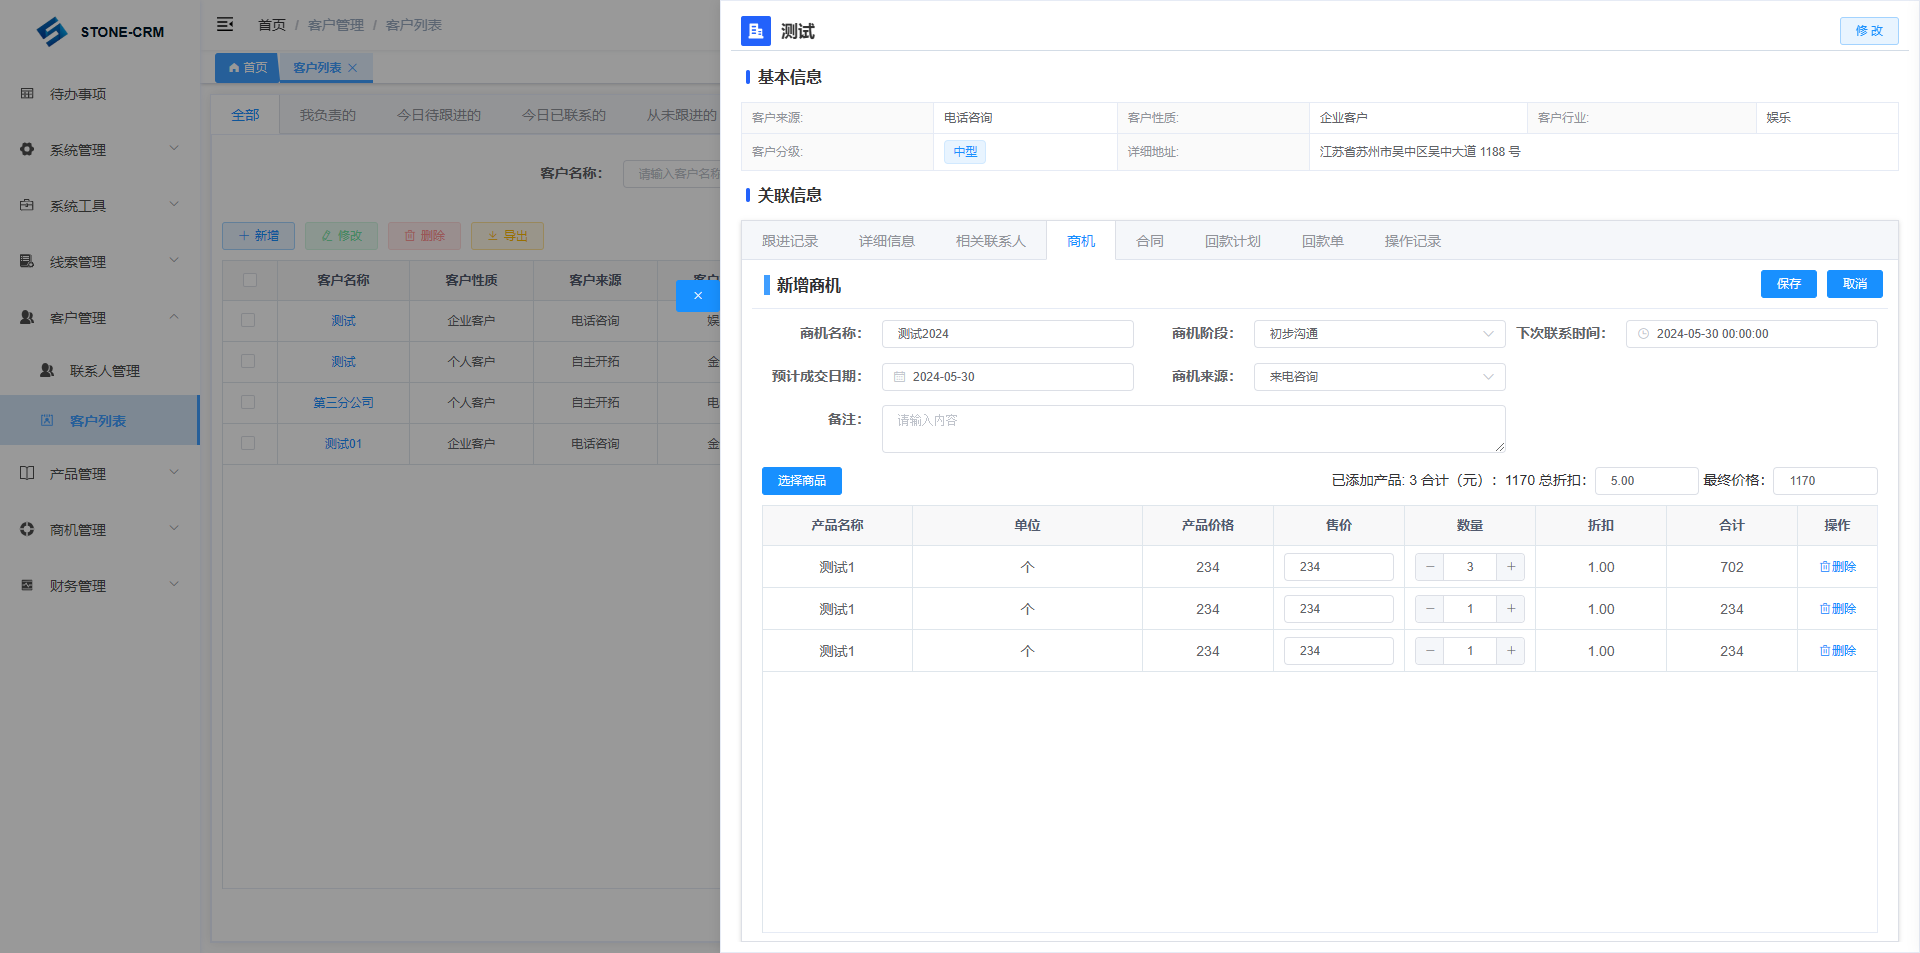Click the 中型 customer grade tag
The image size is (1920, 953).
965,152
